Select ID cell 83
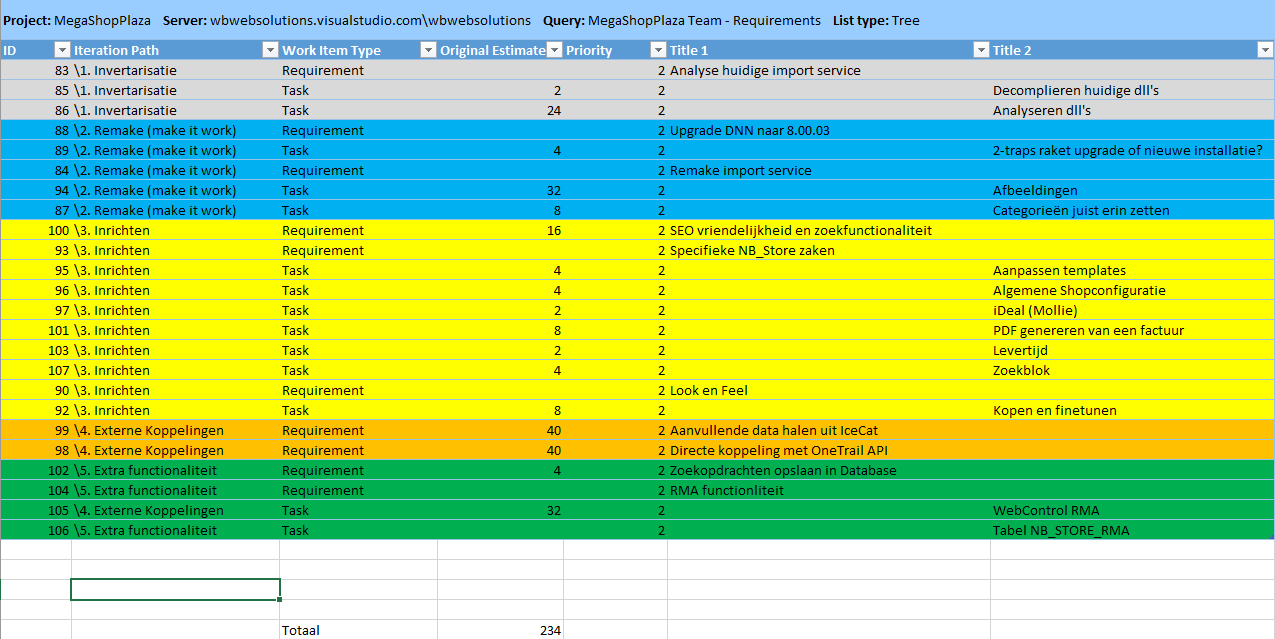Screen dimensions: 1275x639 [36, 70]
